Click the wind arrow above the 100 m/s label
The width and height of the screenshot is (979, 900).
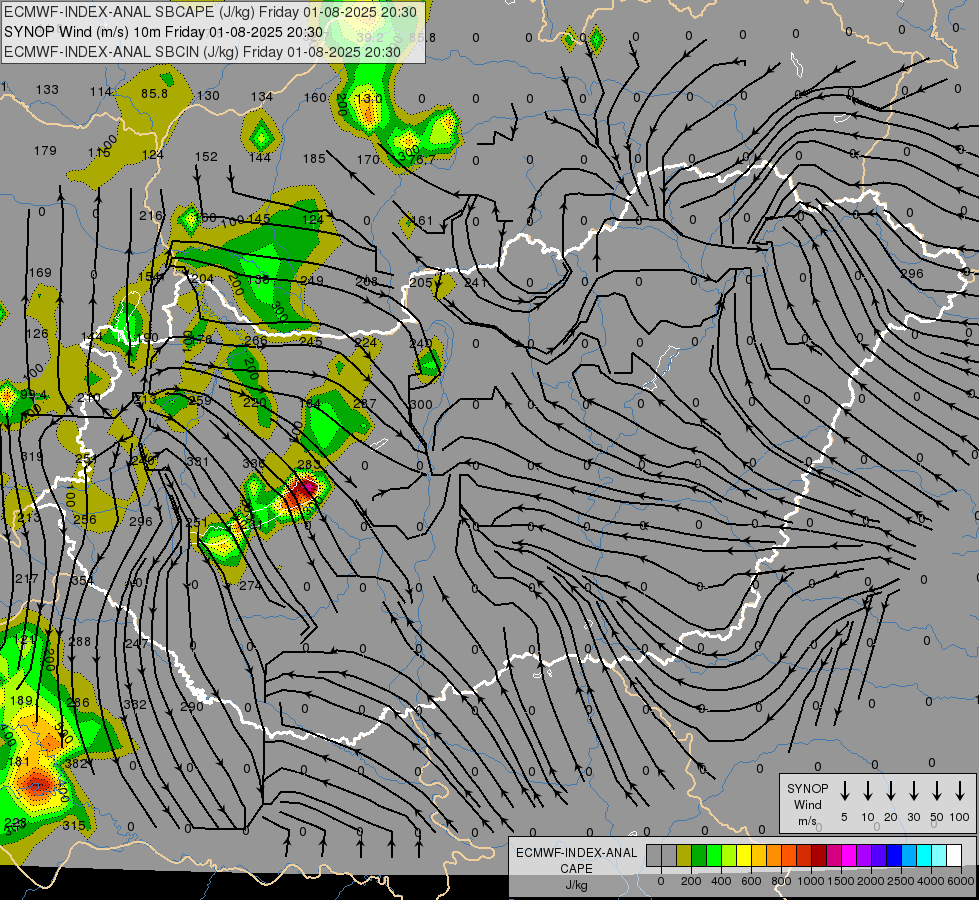click(x=960, y=790)
